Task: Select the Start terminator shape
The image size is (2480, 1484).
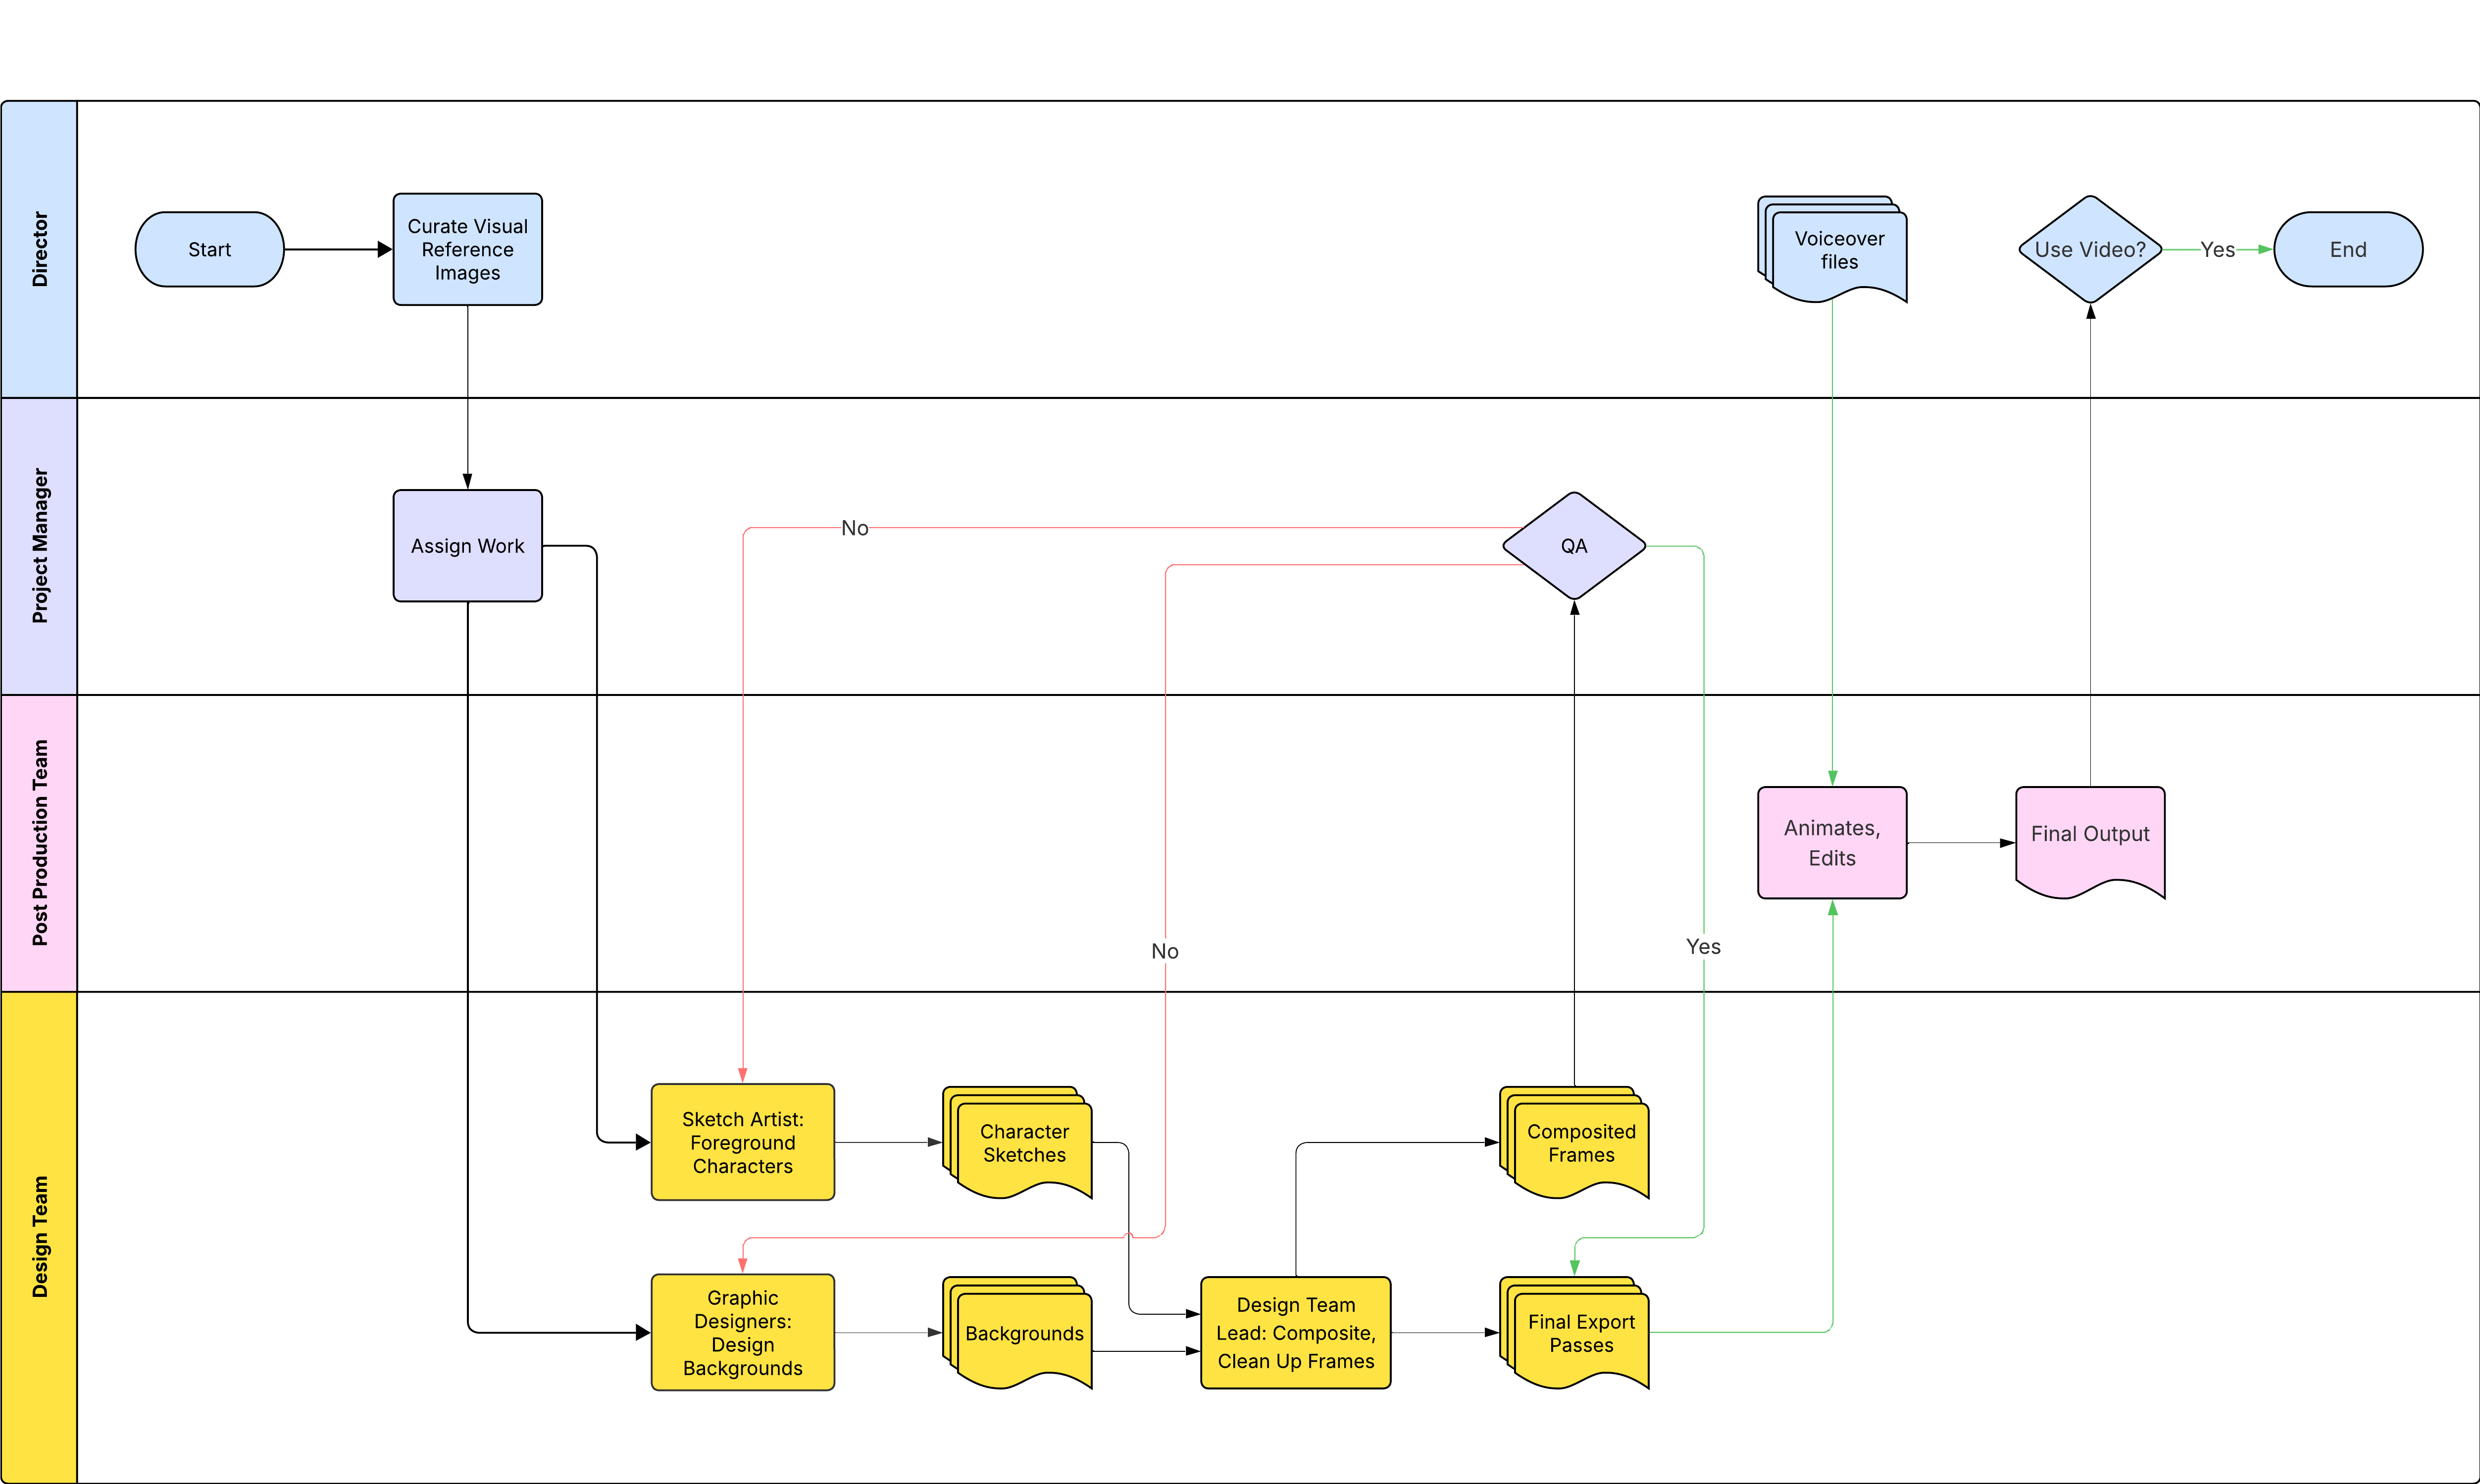Action: pyautogui.click(x=209, y=249)
